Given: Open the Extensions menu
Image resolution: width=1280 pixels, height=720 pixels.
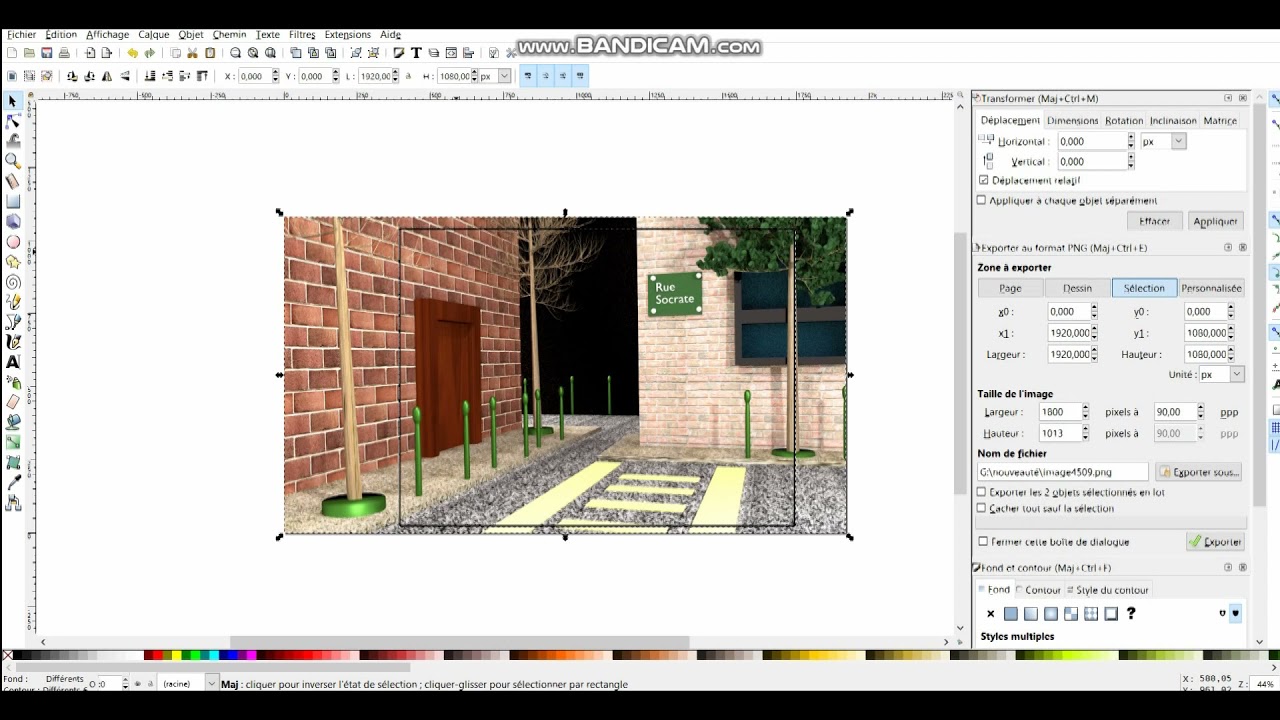Looking at the screenshot, I should 347,35.
